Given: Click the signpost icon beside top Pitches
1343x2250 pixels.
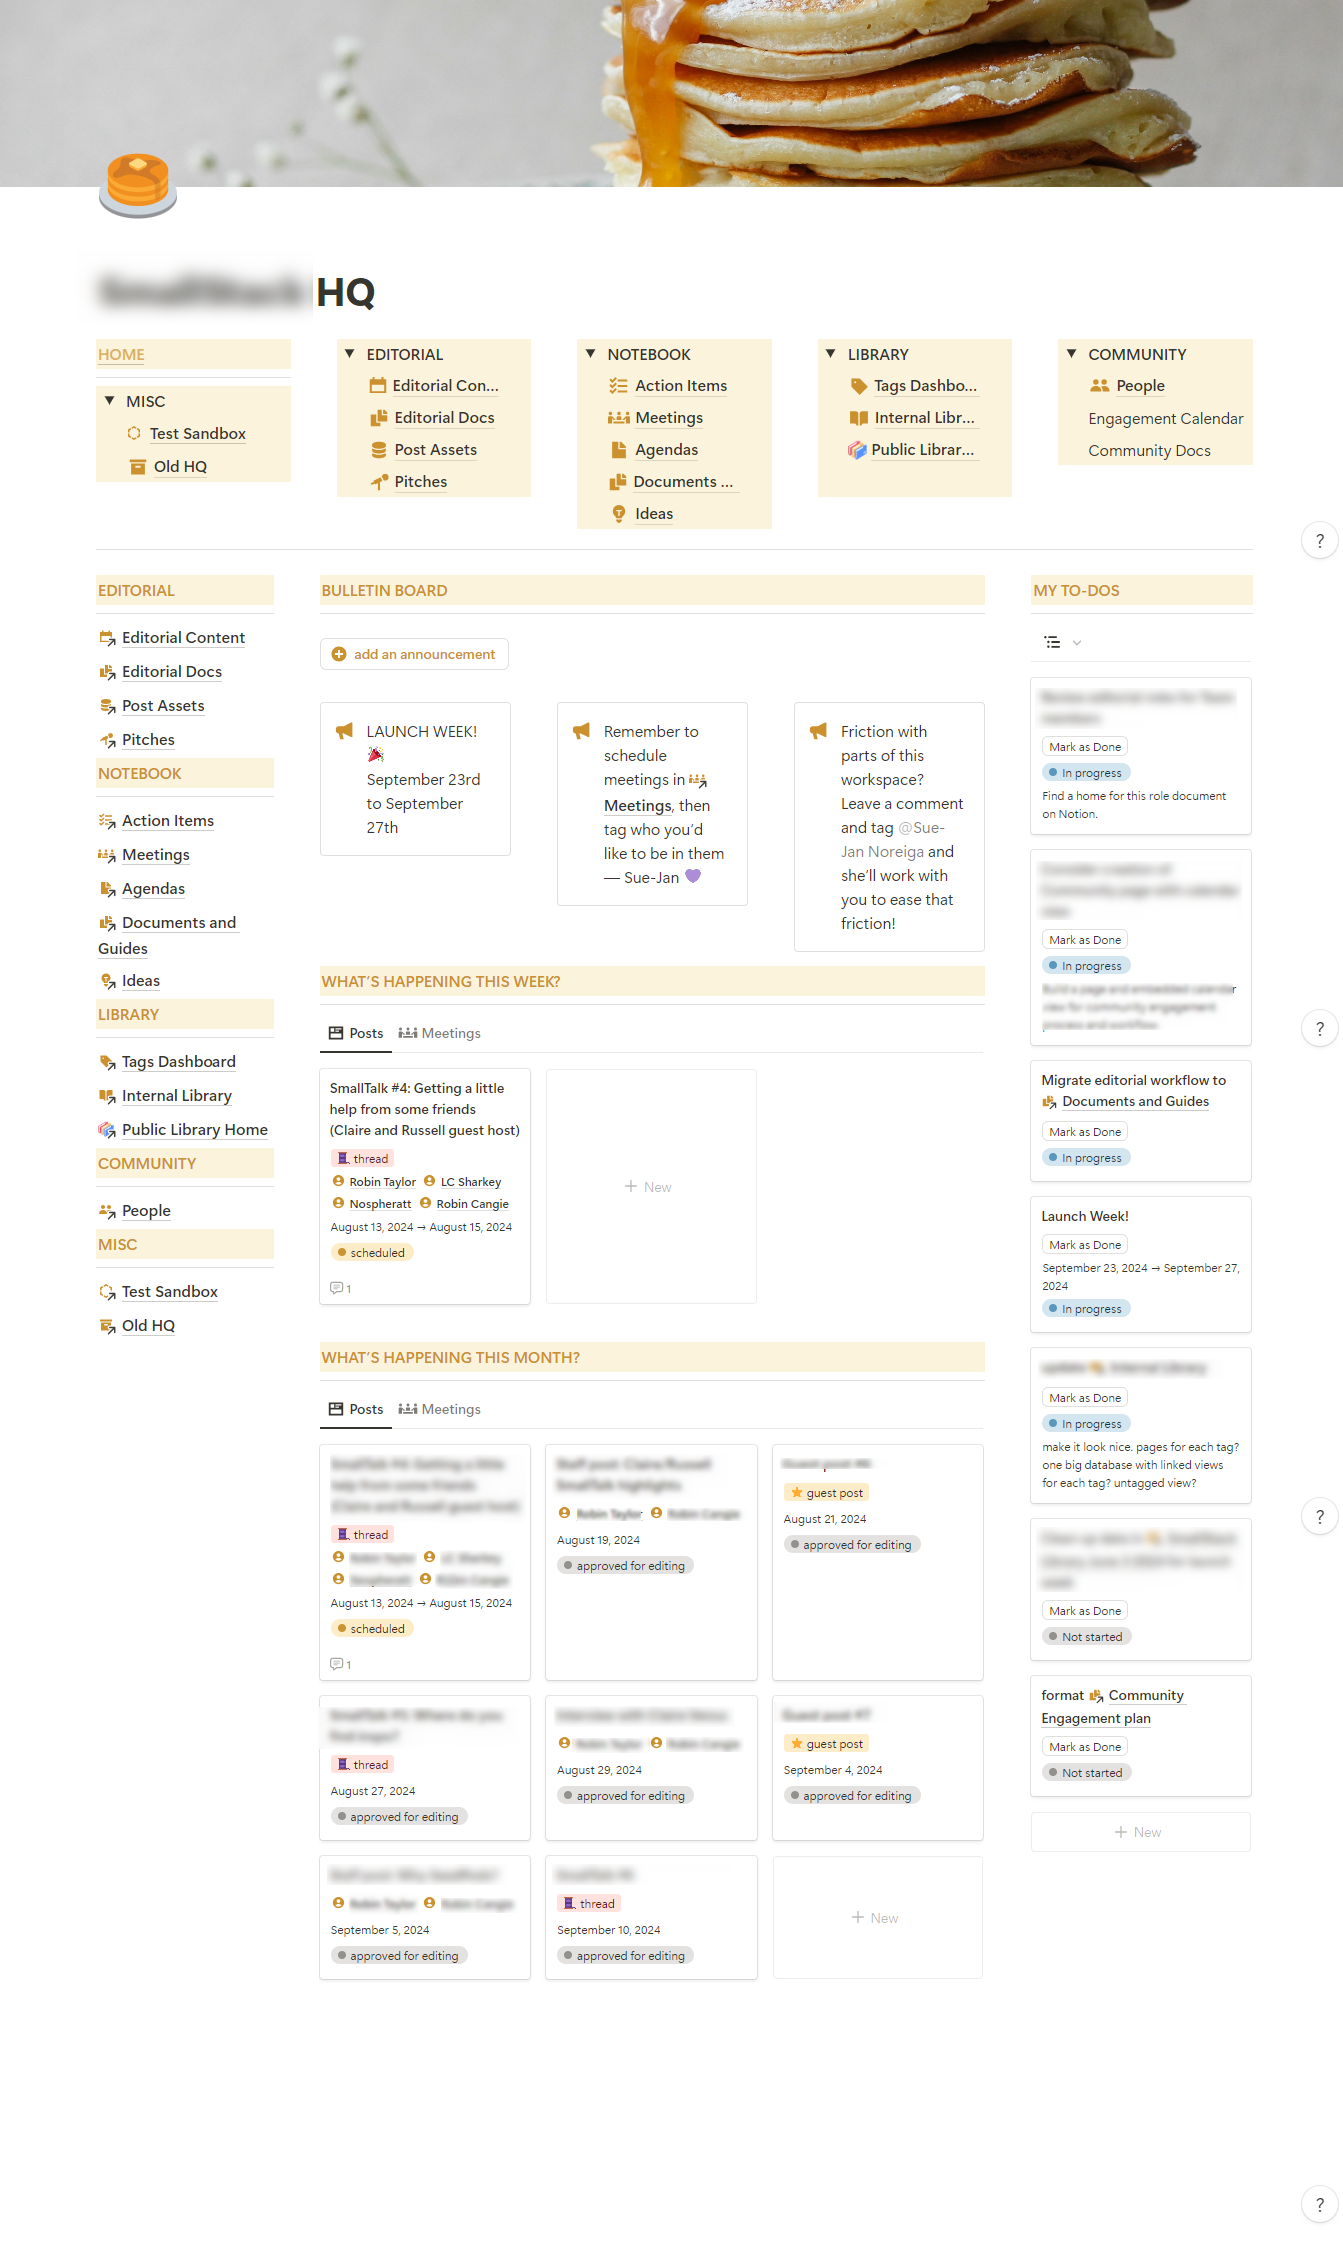Looking at the screenshot, I should point(379,482).
